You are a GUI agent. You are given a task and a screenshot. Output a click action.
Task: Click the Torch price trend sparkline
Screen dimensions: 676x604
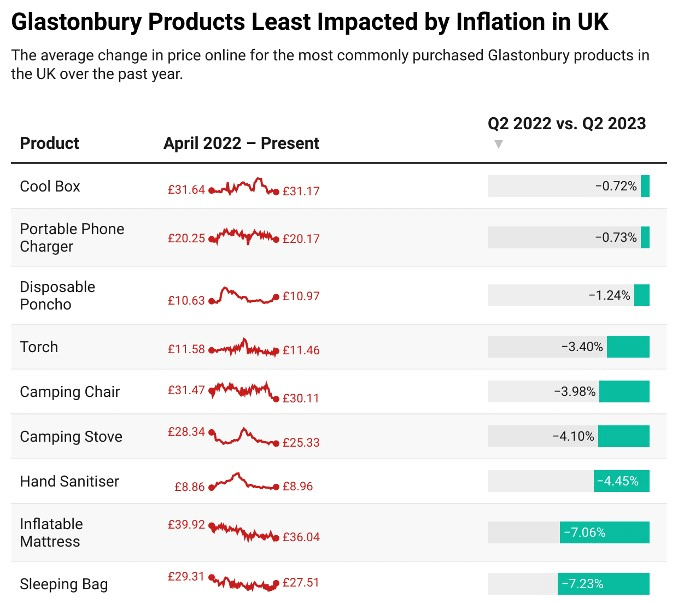point(244,347)
